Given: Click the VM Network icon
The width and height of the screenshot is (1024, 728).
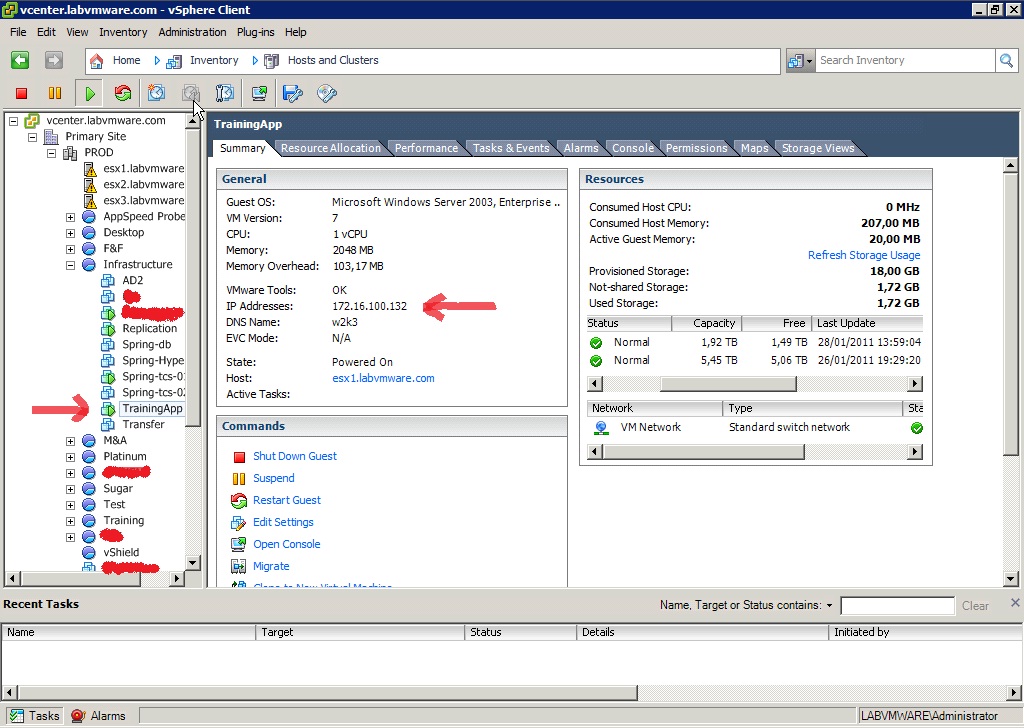Looking at the screenshot, I should click(x=601, y=428).
